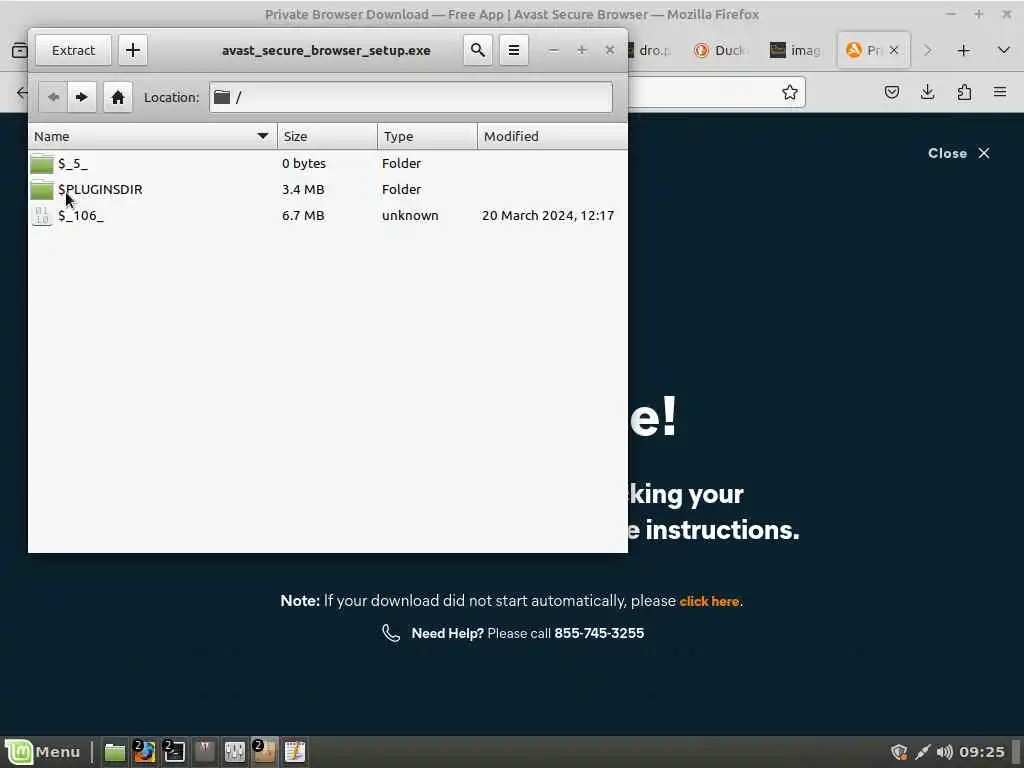Sort archive list by Size column
1024x768 pixels.
point(327,136)
